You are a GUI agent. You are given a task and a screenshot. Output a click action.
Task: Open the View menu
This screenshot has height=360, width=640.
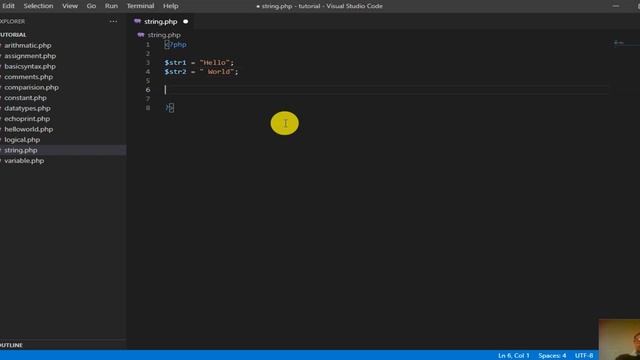pyautogui.click(x=70, y=6)
